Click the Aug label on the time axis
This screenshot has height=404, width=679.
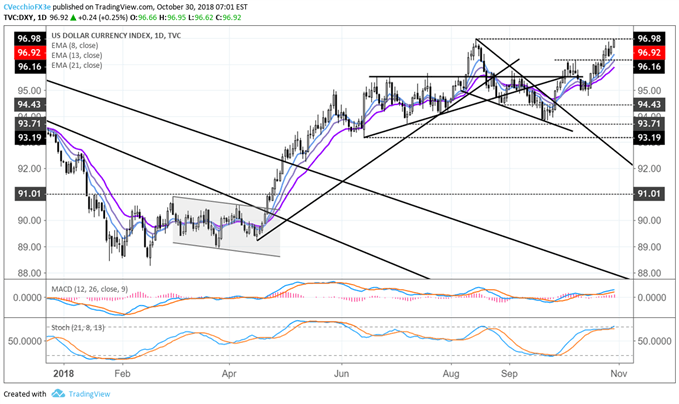[451, 374]
